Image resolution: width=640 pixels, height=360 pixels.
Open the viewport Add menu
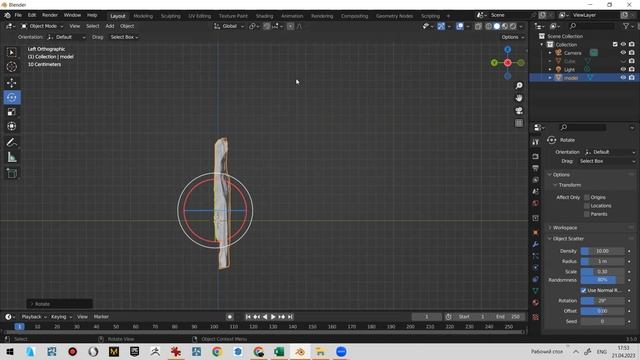point(110,26)
